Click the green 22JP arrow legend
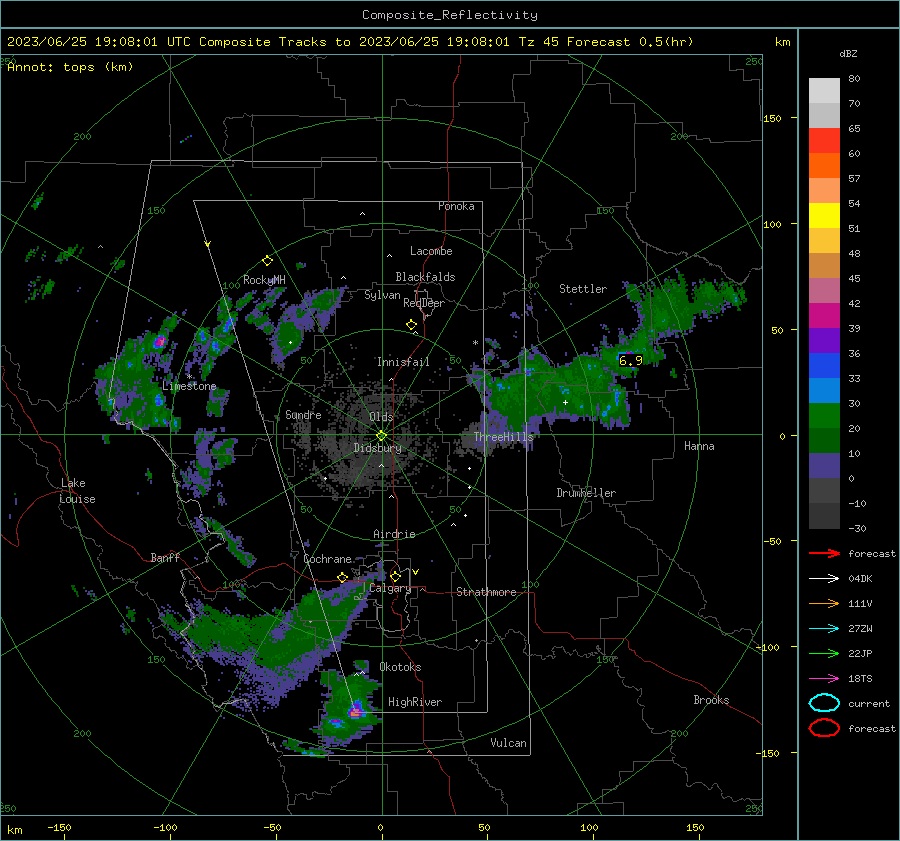The image size is (900, 841). pos(824,653)
